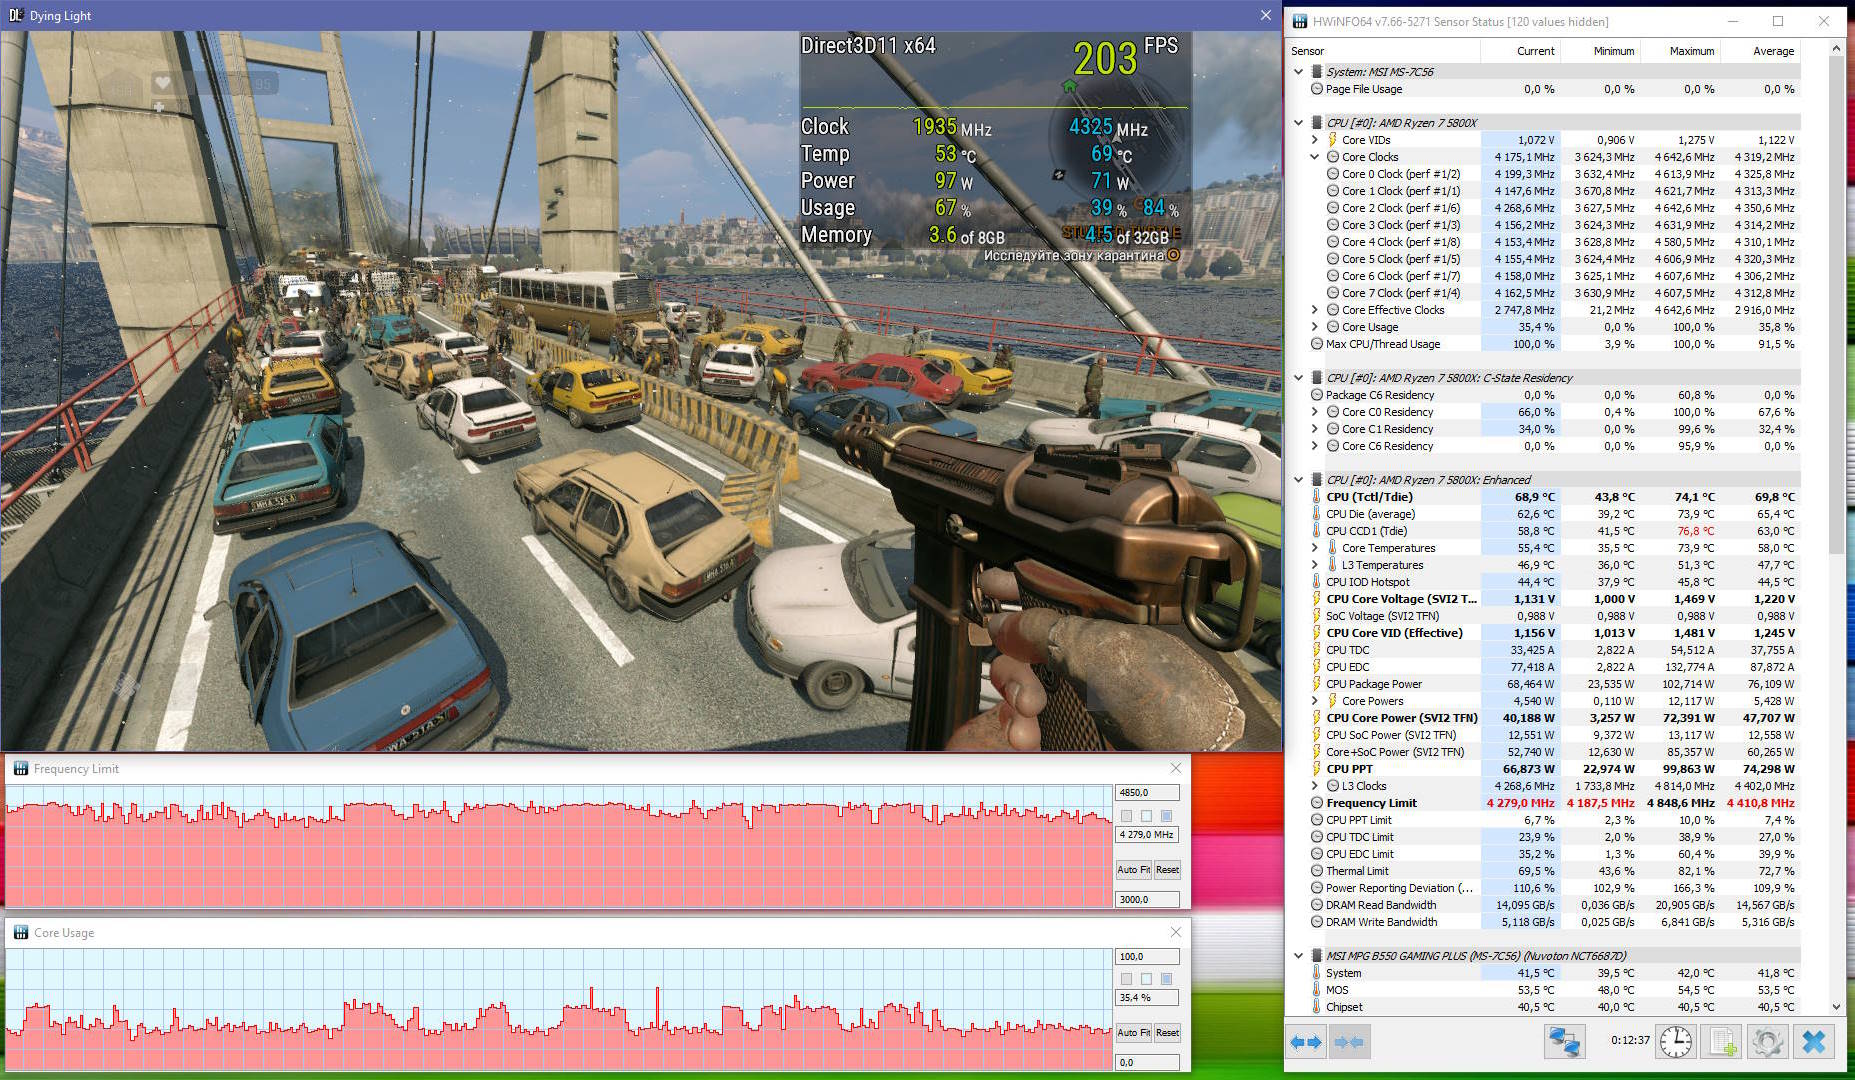Click Auto Fit in the Core Usage graph
1855x1080 pixels.
point(1134,1033)
